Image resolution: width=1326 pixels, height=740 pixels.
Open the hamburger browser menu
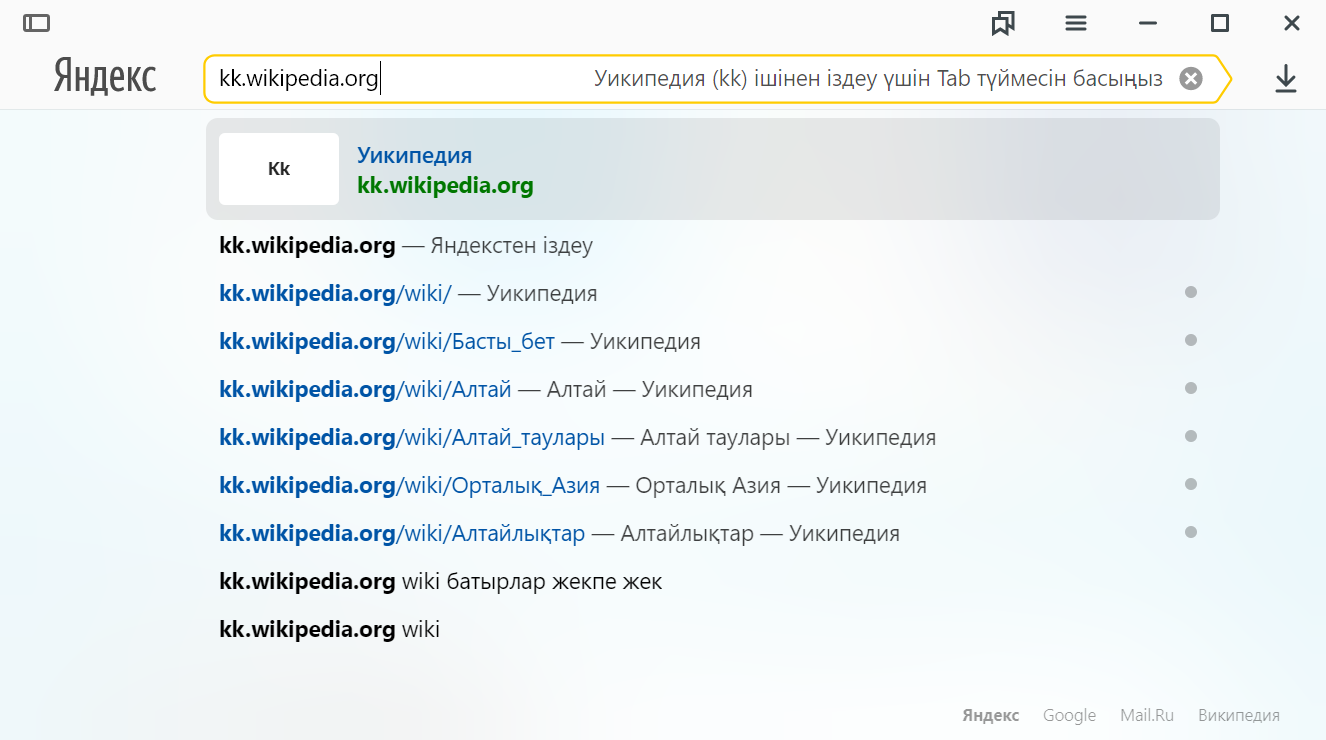1076,23
